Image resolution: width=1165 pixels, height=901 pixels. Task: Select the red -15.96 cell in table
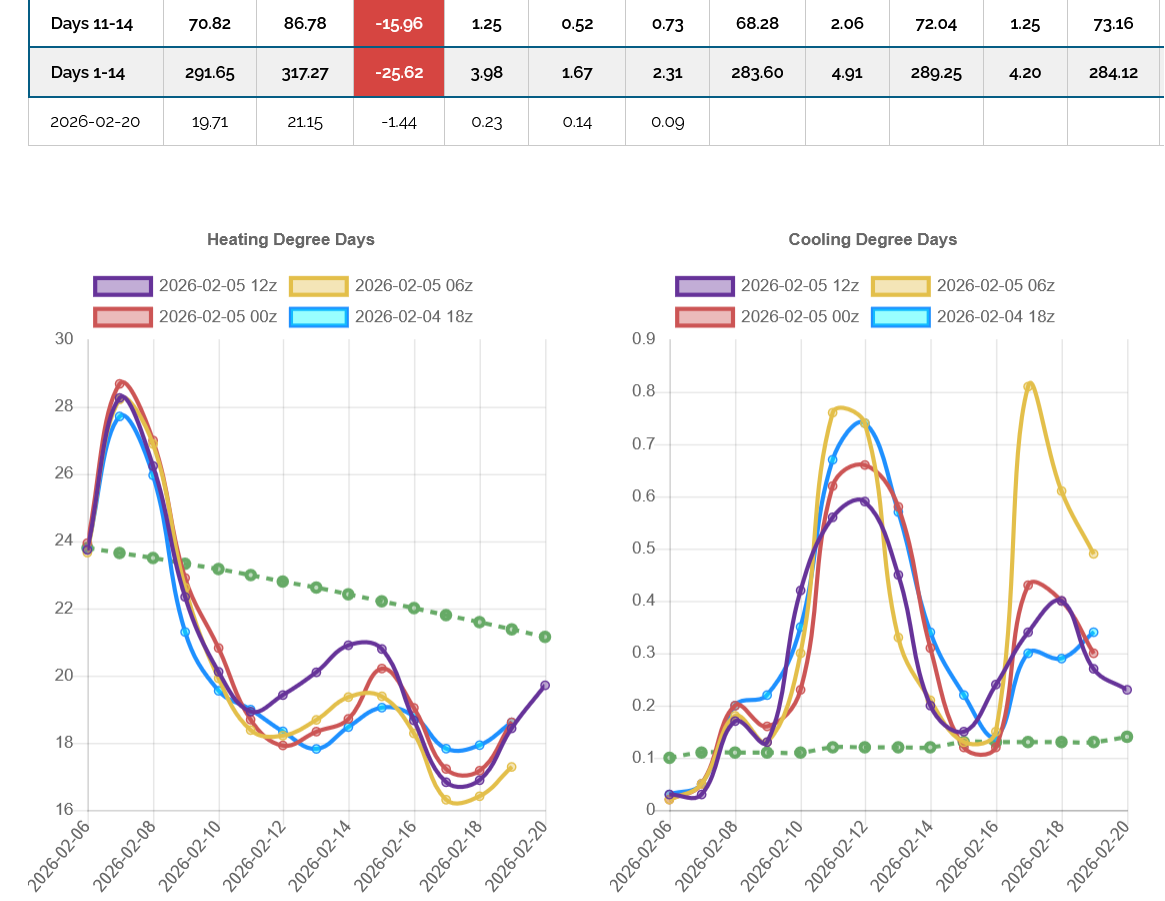(x=398, y=22)
